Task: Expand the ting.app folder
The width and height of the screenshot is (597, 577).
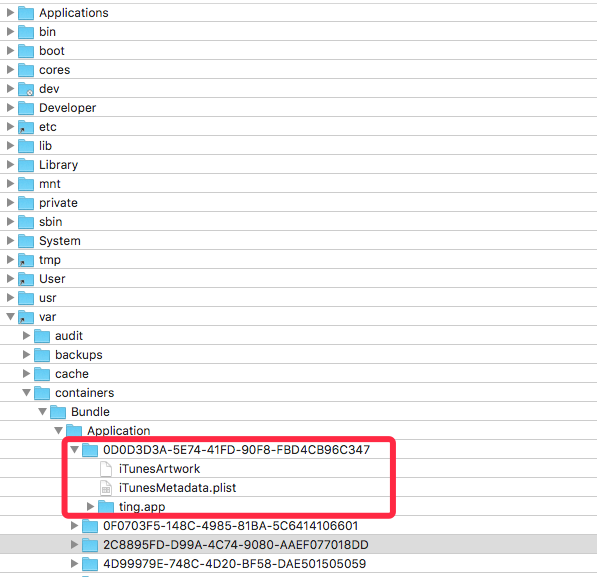Action: coord(90,507)
